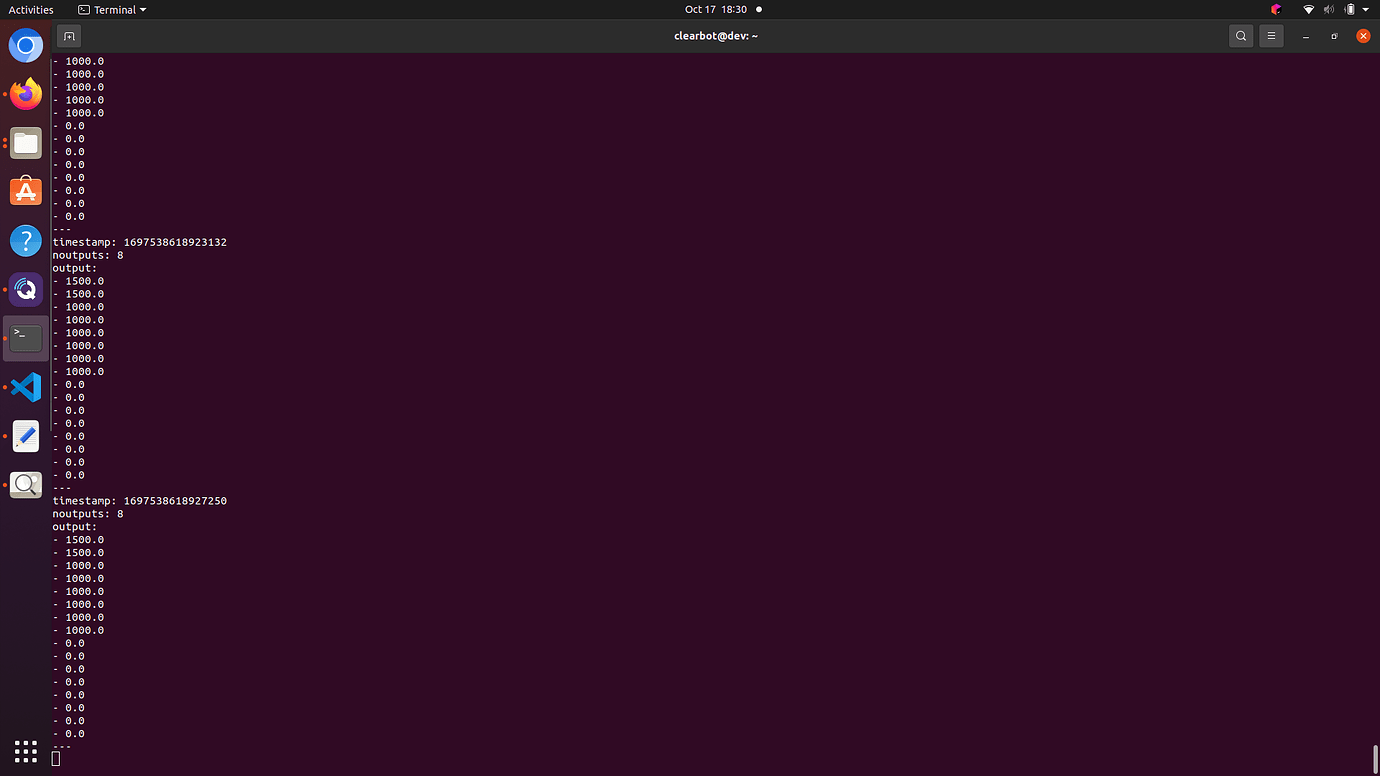Image resolution: width=1380 pixels, height=776 pixels.
Task: Expand the system menu arrow in the top right
Action: [1366, 10]
